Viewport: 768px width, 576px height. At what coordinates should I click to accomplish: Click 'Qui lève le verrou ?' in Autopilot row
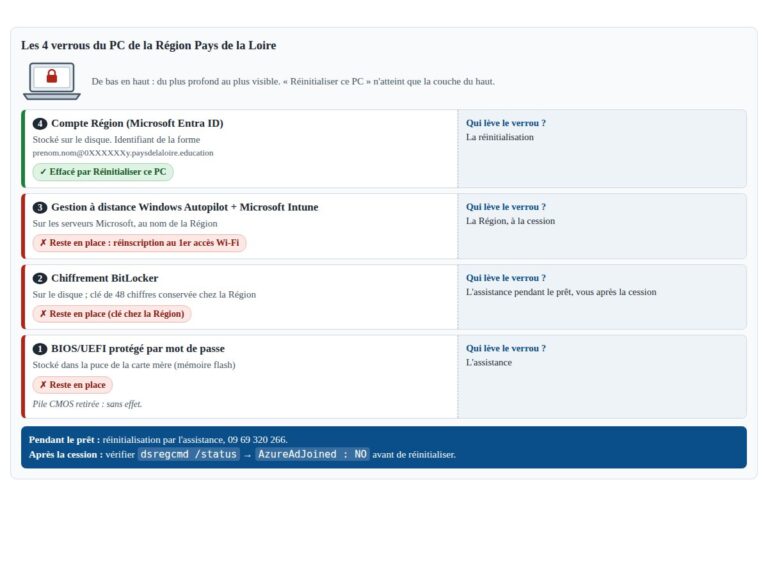[x=505, y=207]
